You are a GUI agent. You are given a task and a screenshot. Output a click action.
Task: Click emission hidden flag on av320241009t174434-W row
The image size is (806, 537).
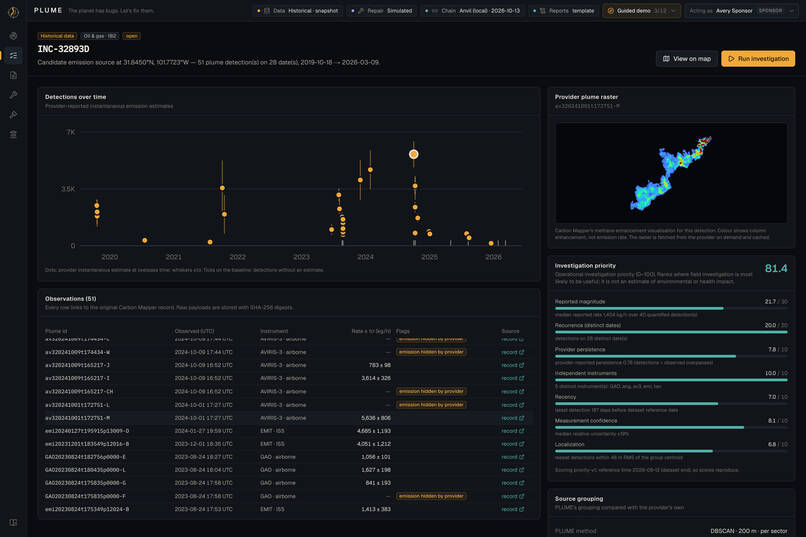pyautogui.click(x=431, y=352)
